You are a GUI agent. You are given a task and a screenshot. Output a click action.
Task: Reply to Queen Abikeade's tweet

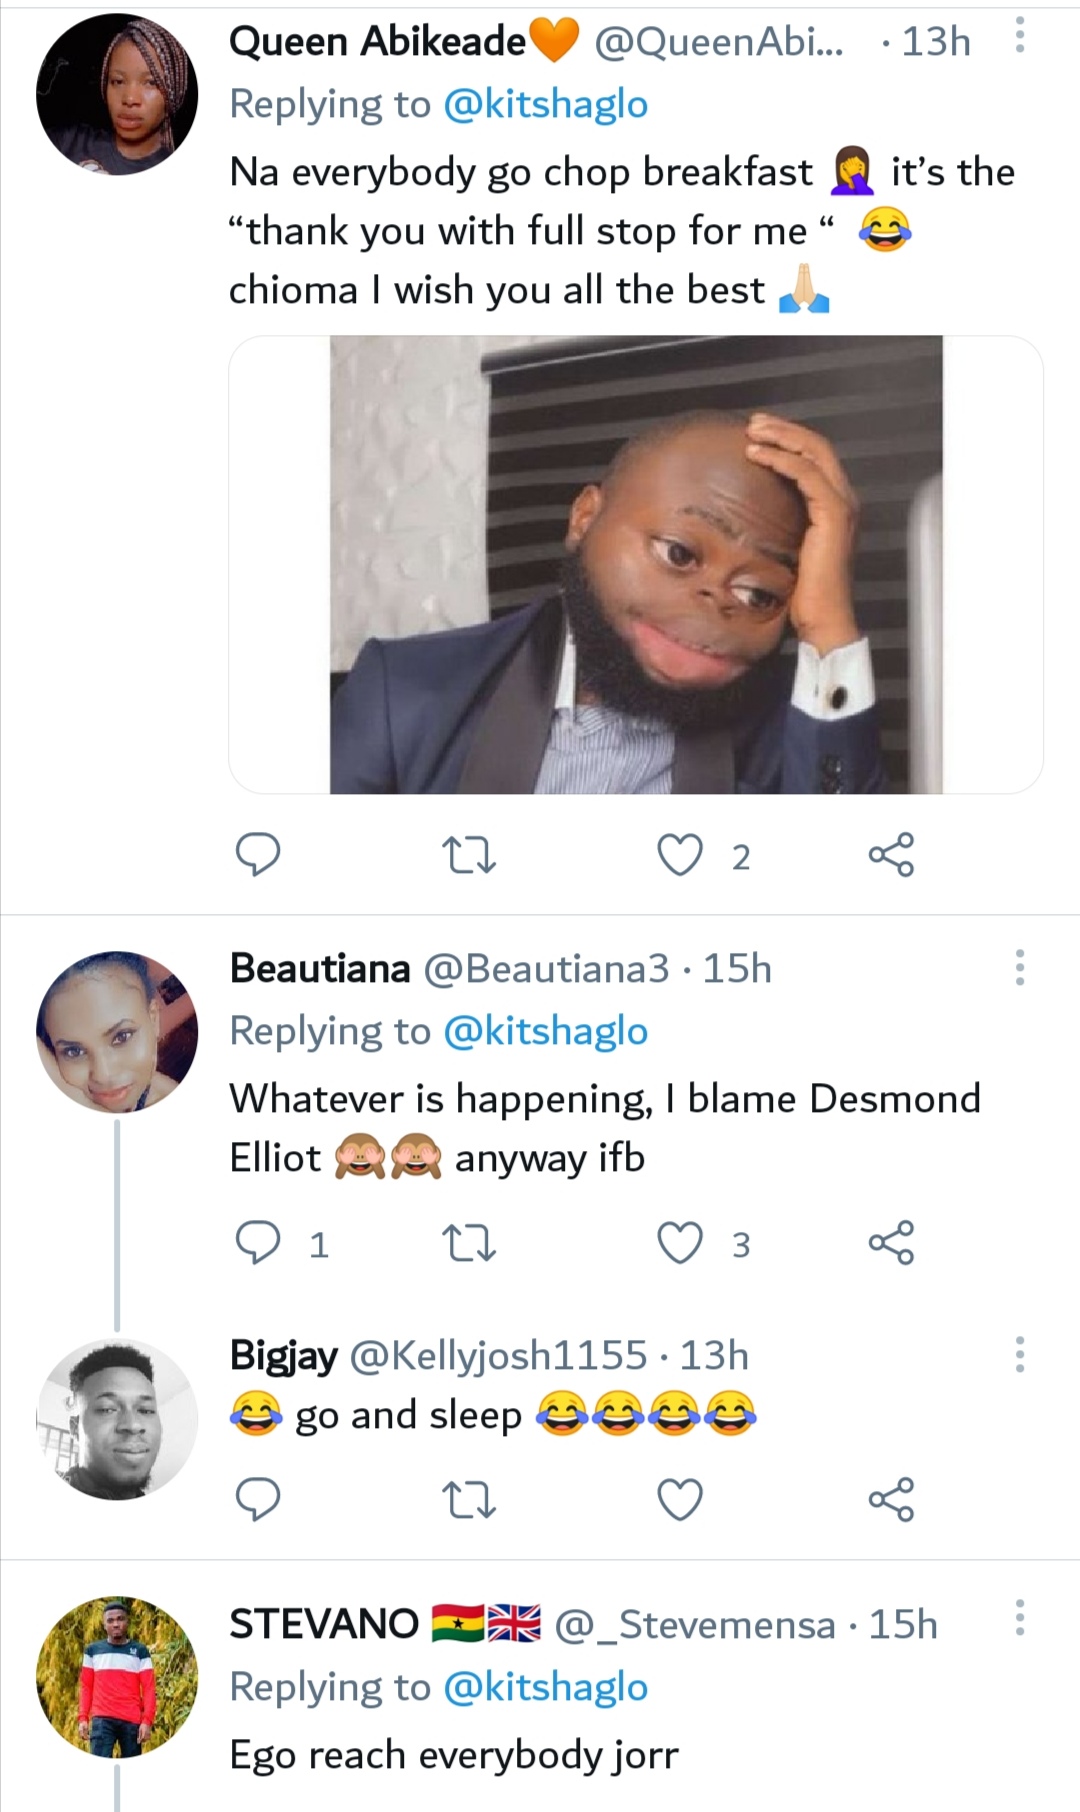[257, 855]
